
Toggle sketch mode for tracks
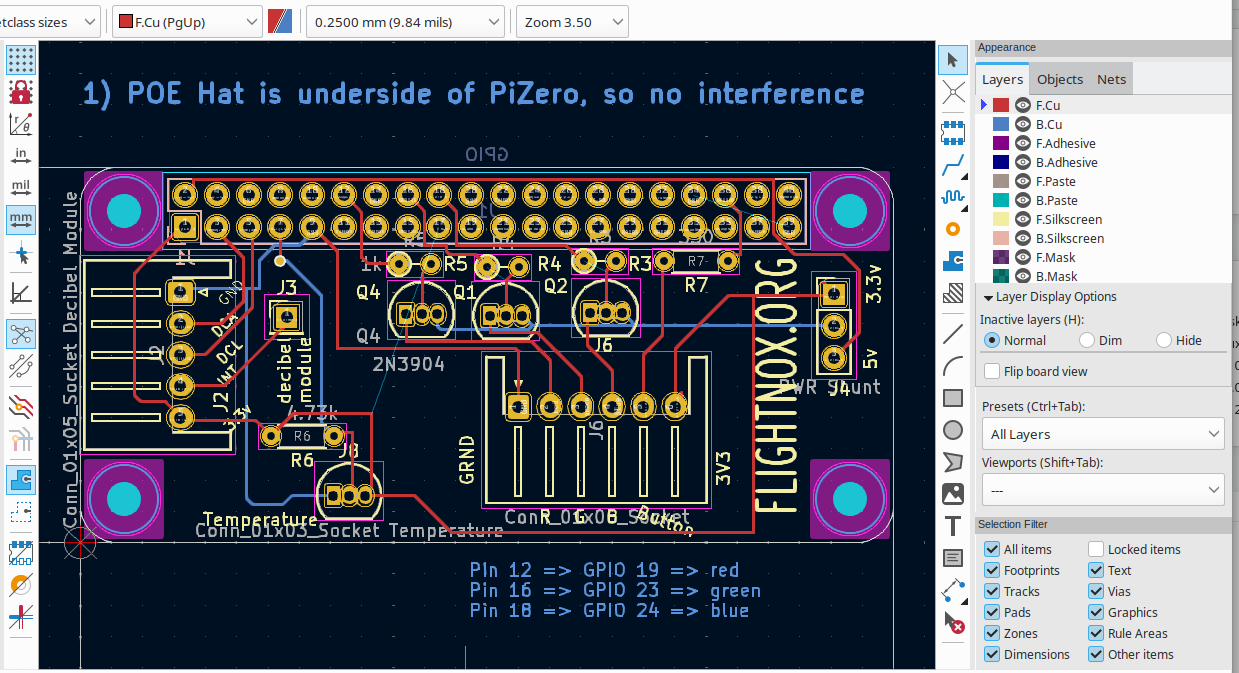click(x=20, y=616)
